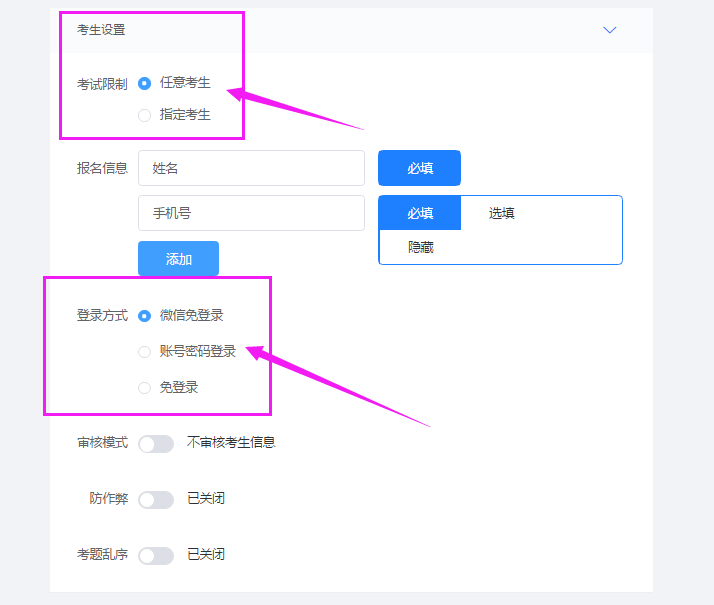This screenshot has width=714, height=605.
Task: Click the 不审核考生信息 label text
Action: coord(231,442)
